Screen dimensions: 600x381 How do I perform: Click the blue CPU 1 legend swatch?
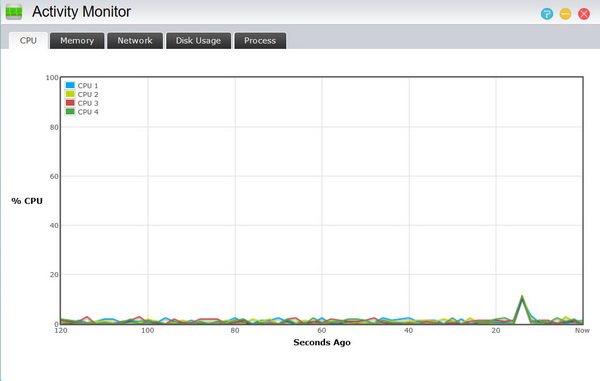70,85
